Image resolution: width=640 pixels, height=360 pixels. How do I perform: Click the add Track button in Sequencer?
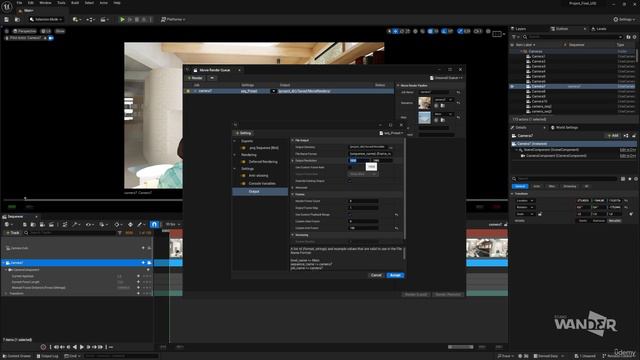coord(13,233)
